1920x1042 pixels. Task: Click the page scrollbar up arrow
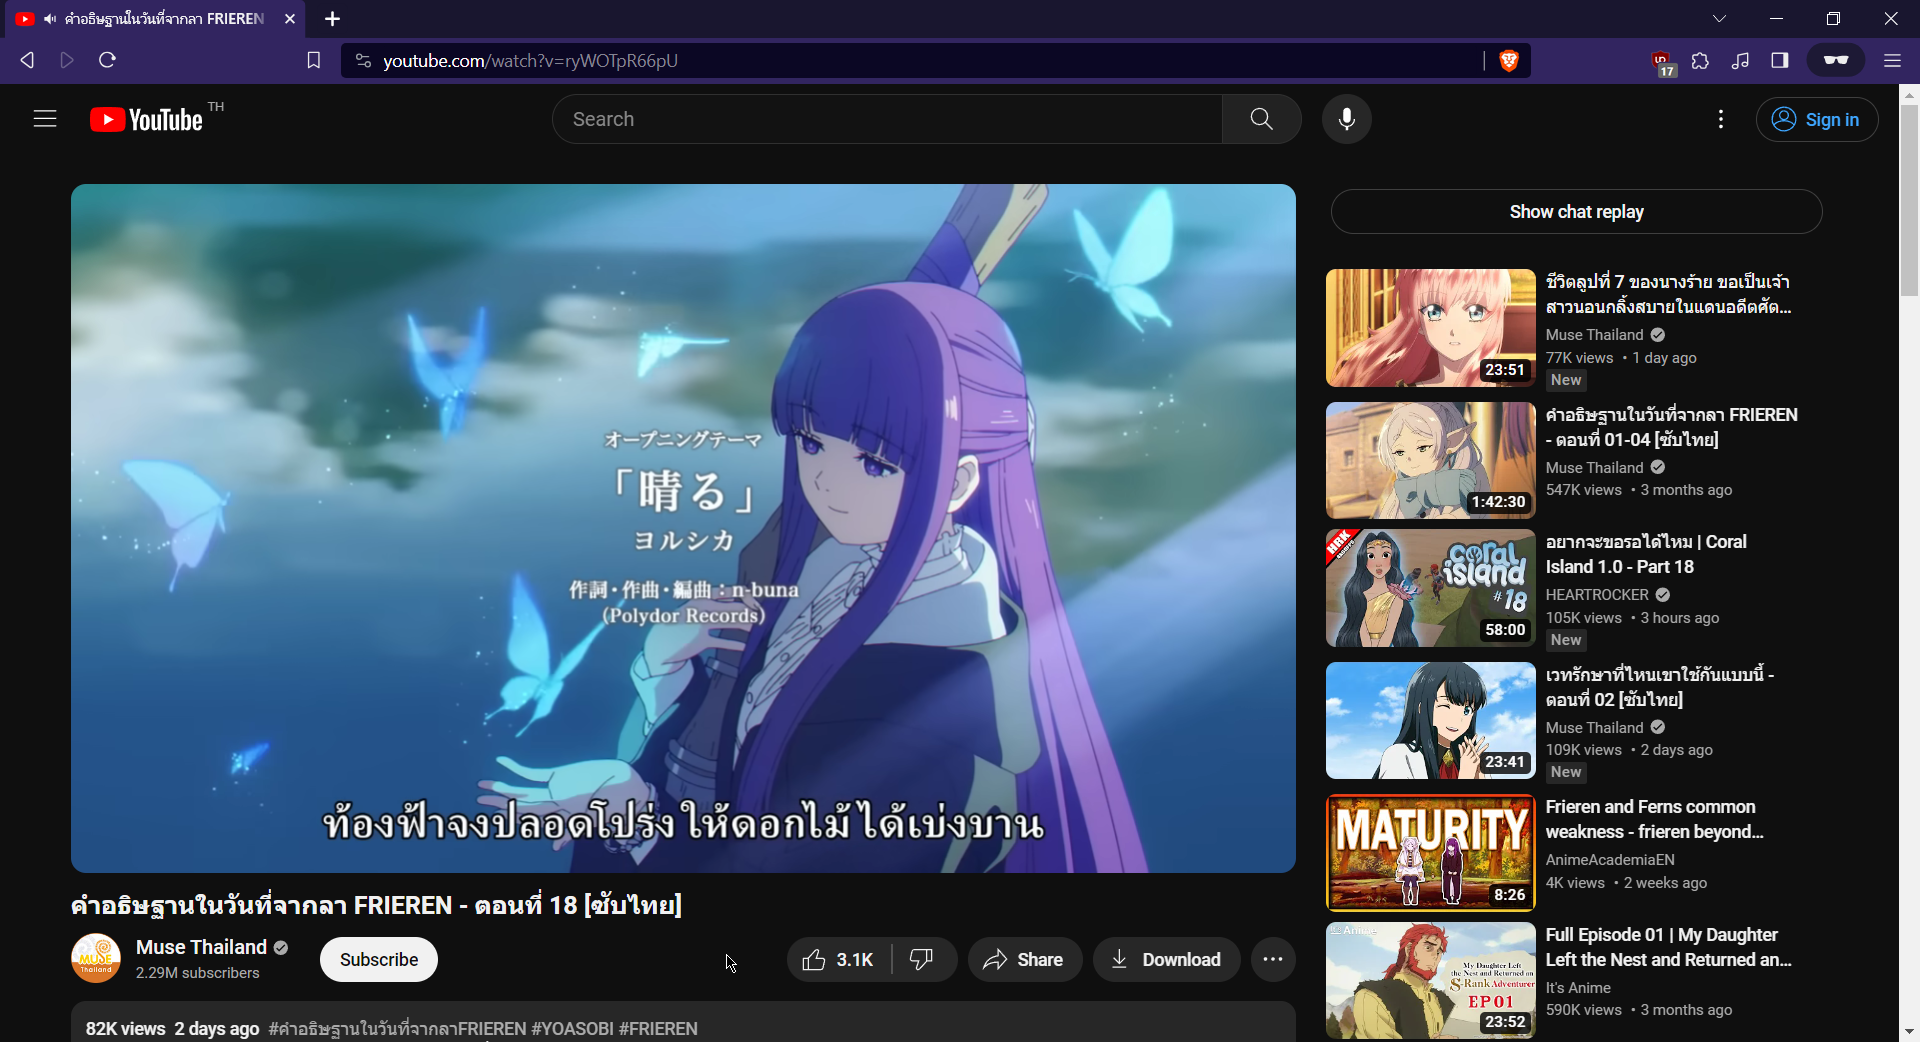pyautogui.click(x=1909, y=95)
